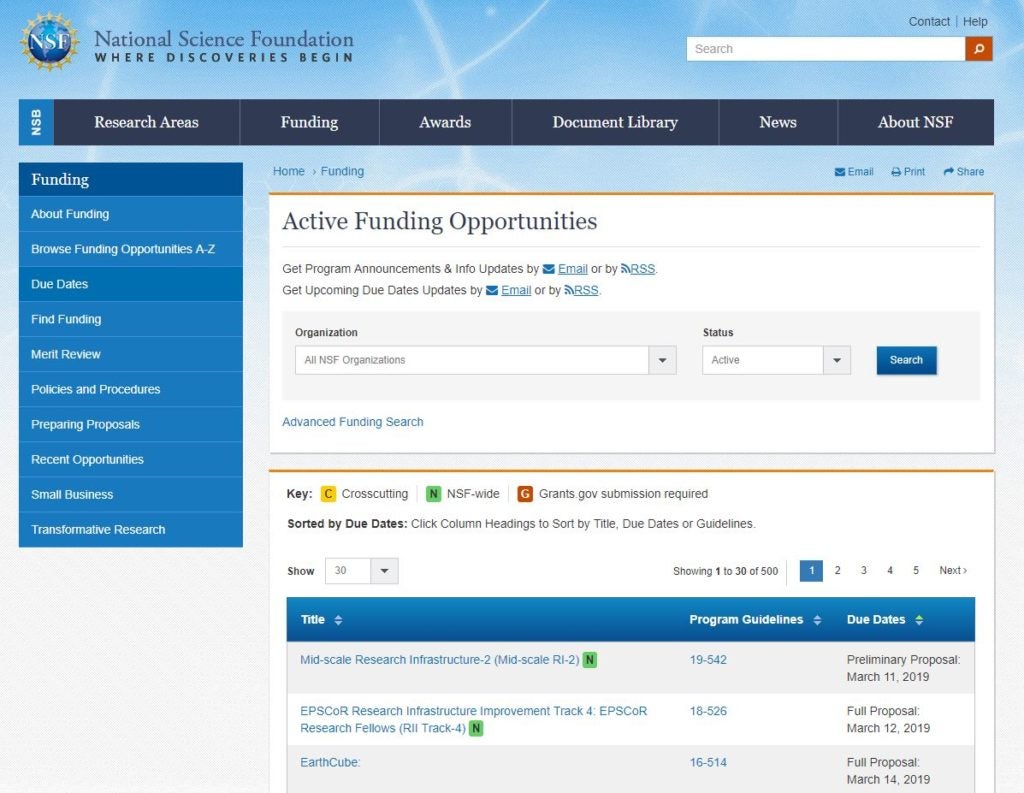Go to results page 4

pyautogui.click(x=889, y=570)
